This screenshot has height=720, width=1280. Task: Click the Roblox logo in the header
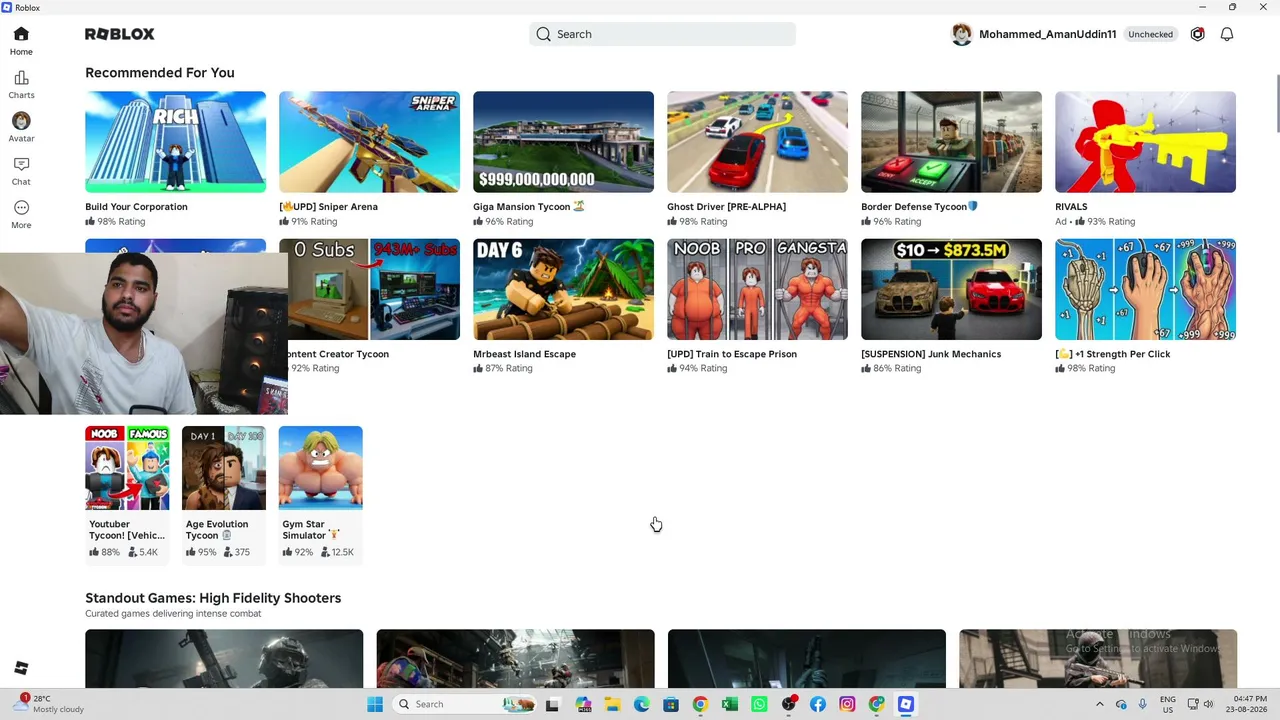pyautogui.click(x=120, y=34)
